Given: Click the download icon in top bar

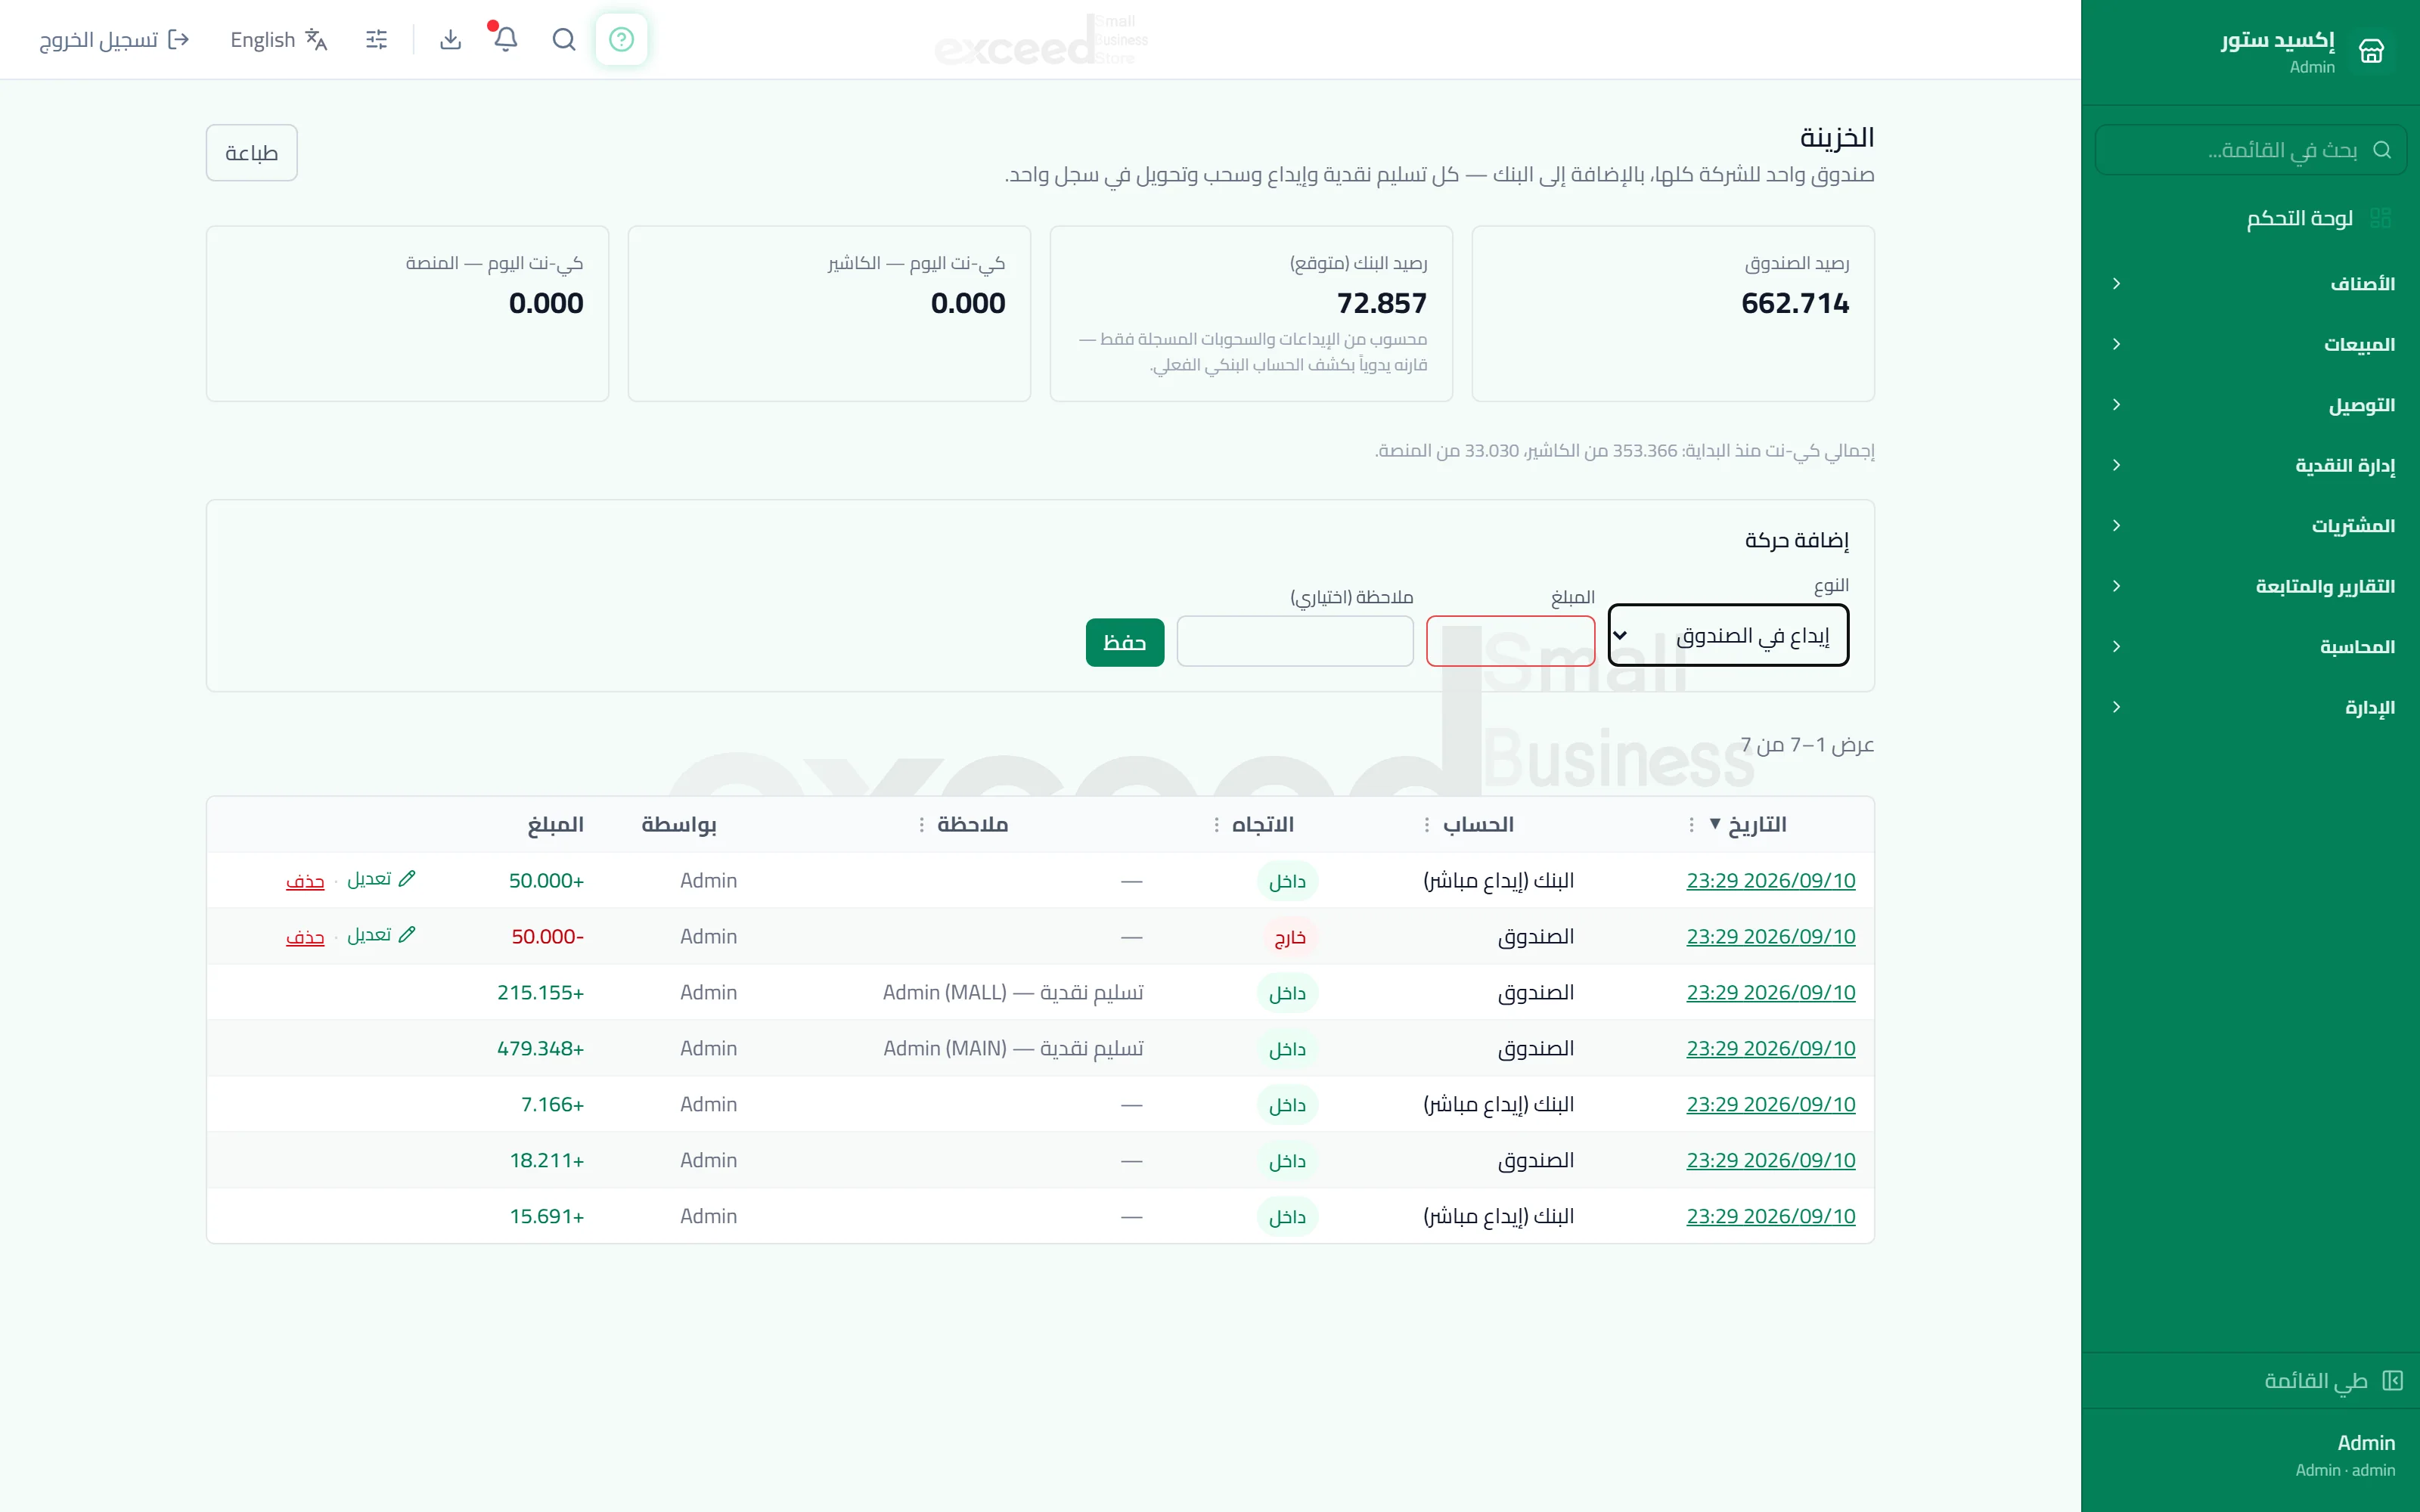Looking at the screenshot, I should coord(451,39).
